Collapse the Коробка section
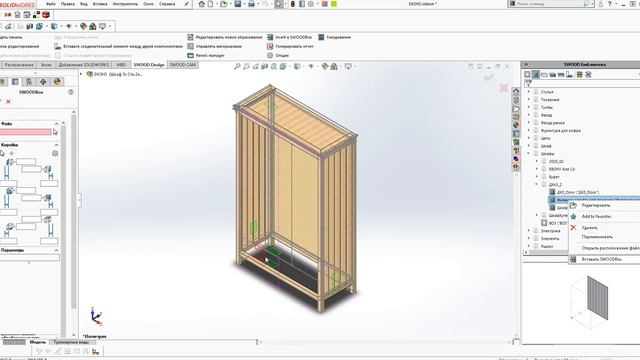The height and width of the screenshot is (360, 640). (56, 145)
